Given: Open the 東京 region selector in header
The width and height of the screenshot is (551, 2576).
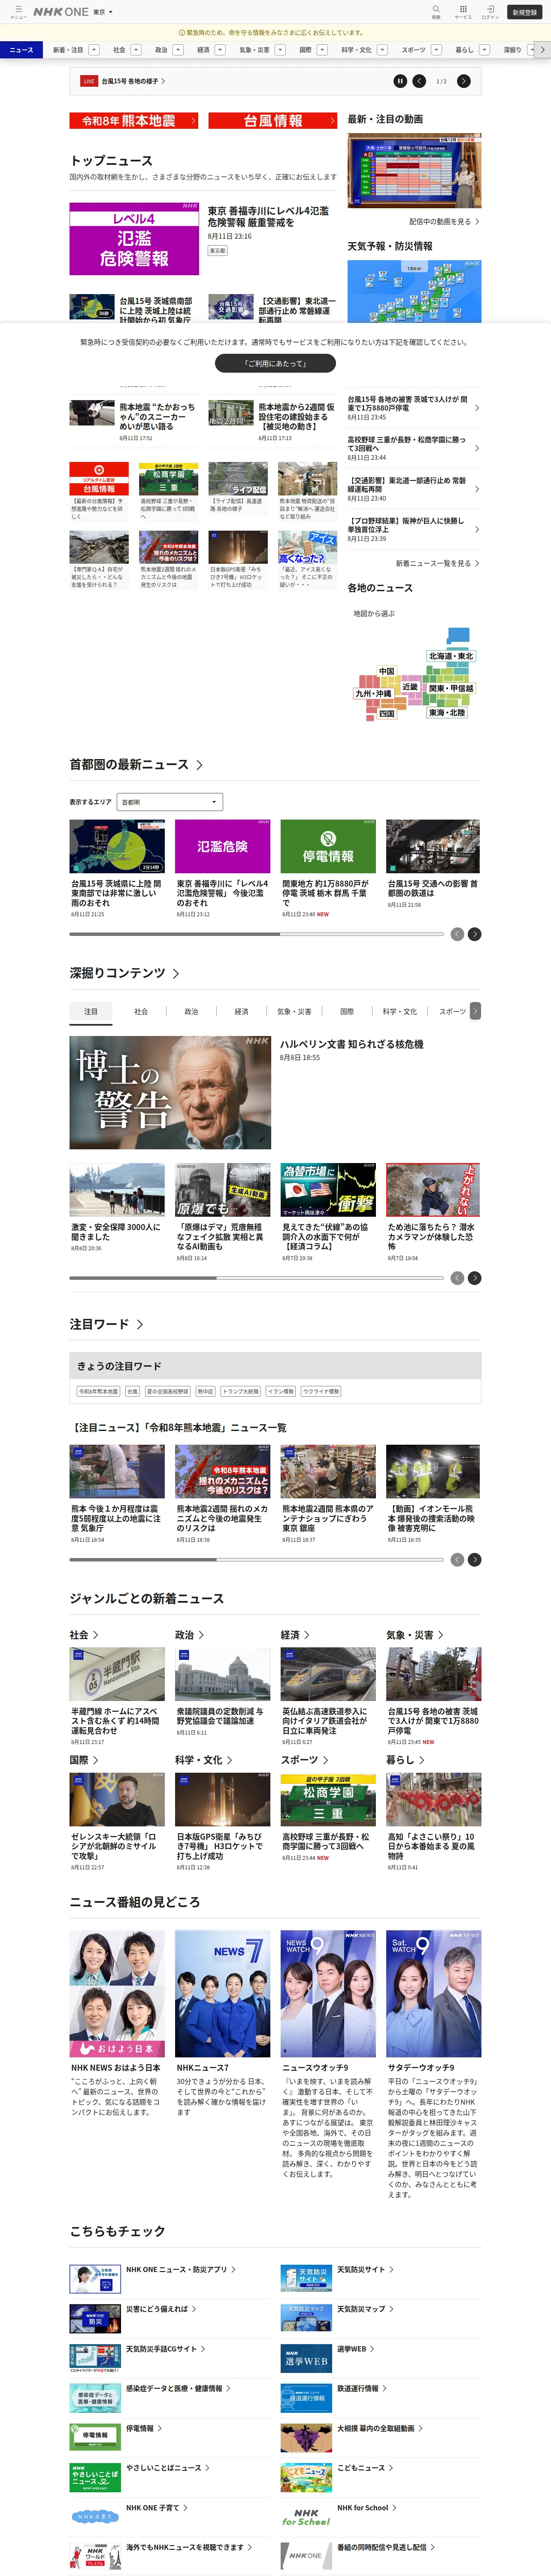Looking at the screenshot, I should pos(103,12).
